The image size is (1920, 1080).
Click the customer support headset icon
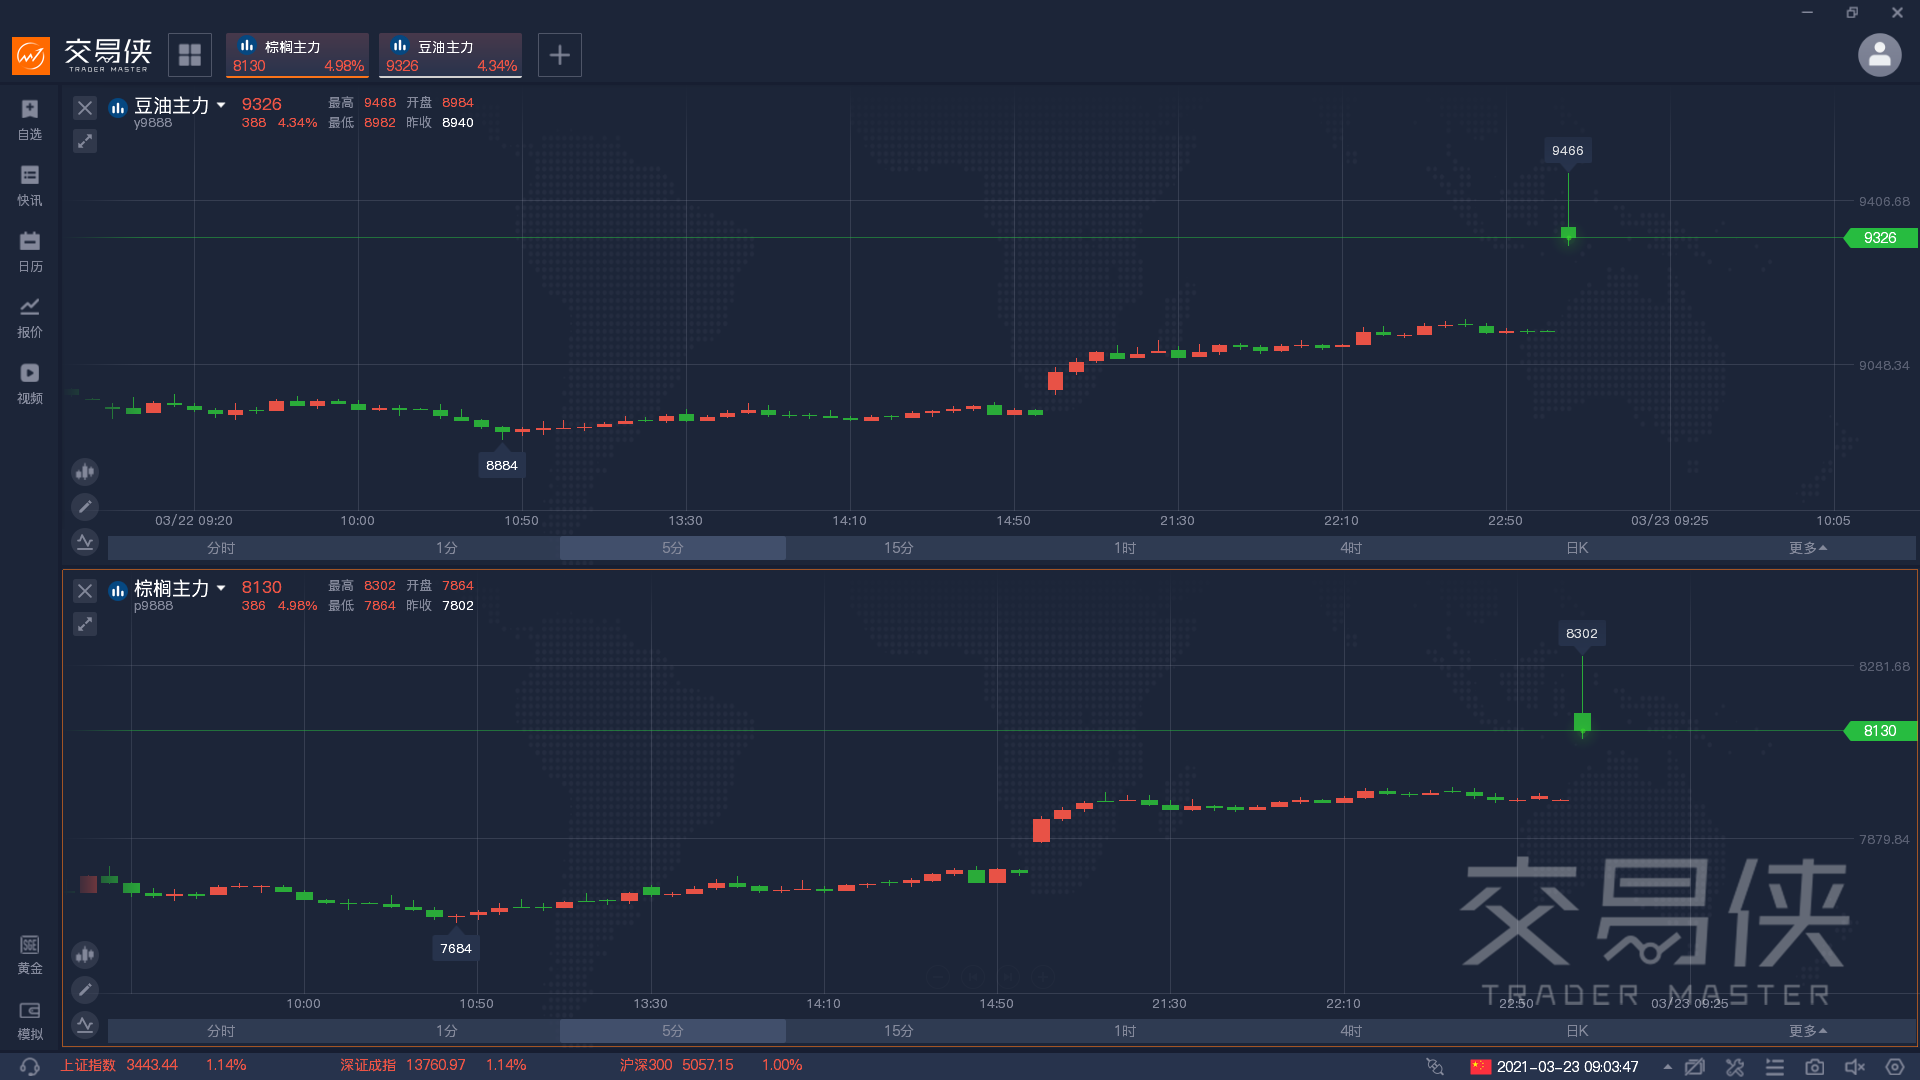tap(30, 1066)
